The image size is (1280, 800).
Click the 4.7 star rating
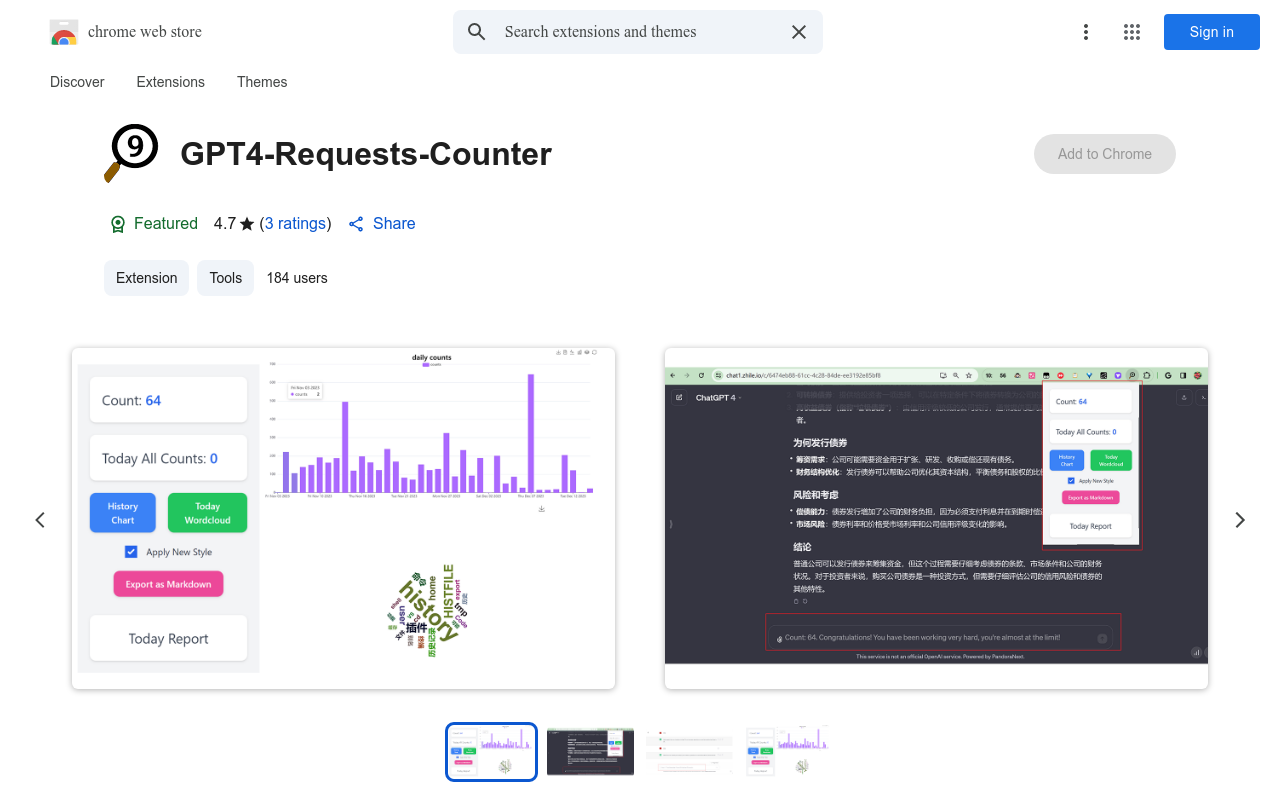(234, 224)
